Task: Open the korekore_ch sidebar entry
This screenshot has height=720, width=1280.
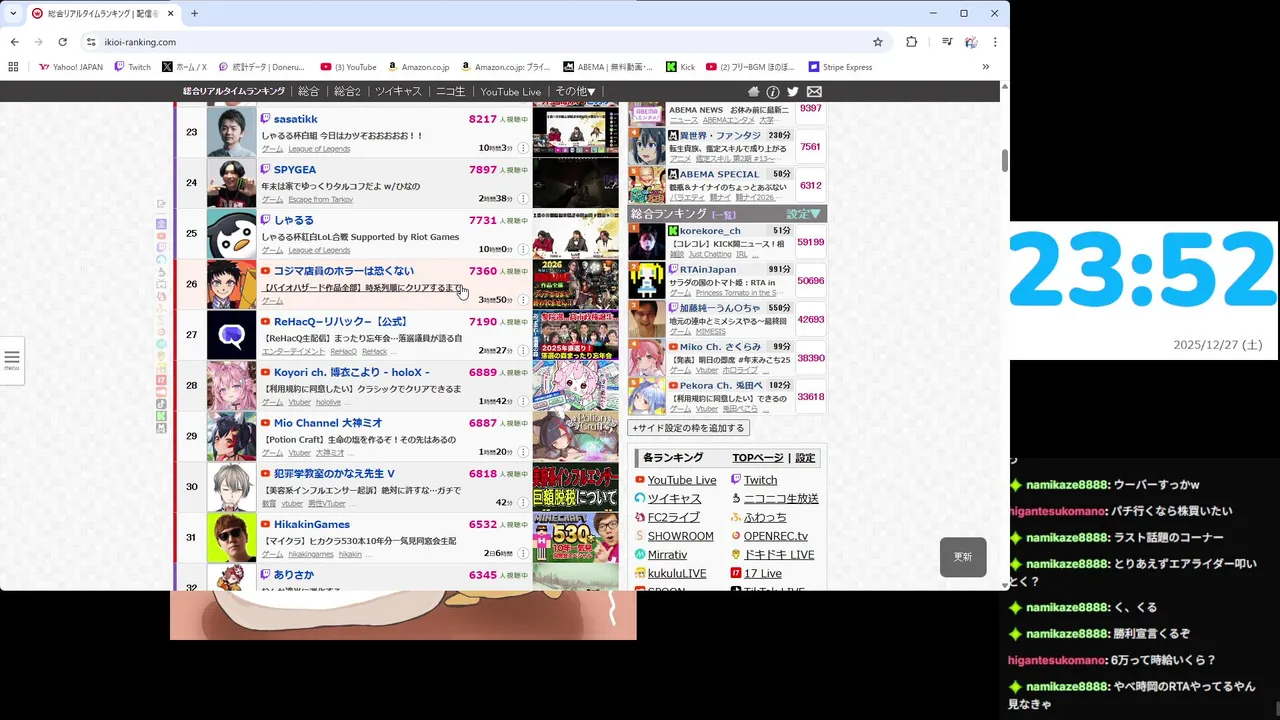Action: (x=710, y=231)
